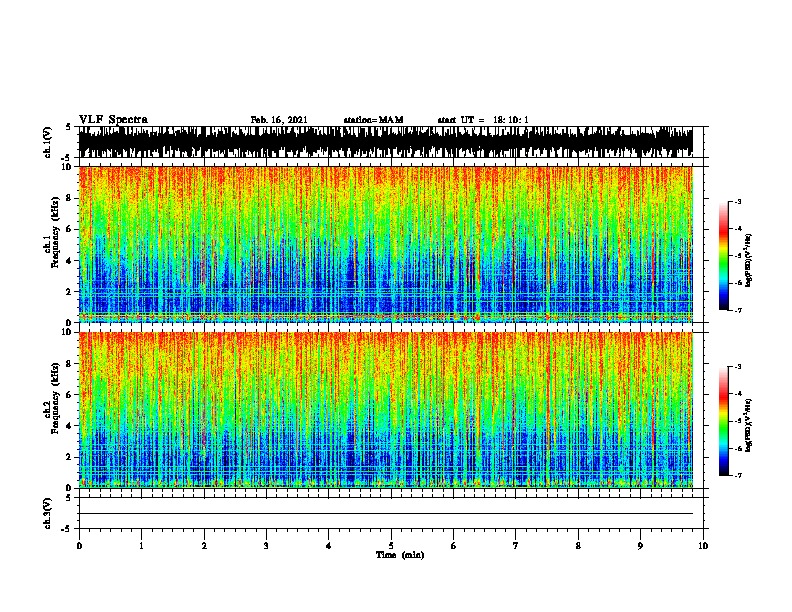Click the '8' time axis tick label

(x=578, y=545)
